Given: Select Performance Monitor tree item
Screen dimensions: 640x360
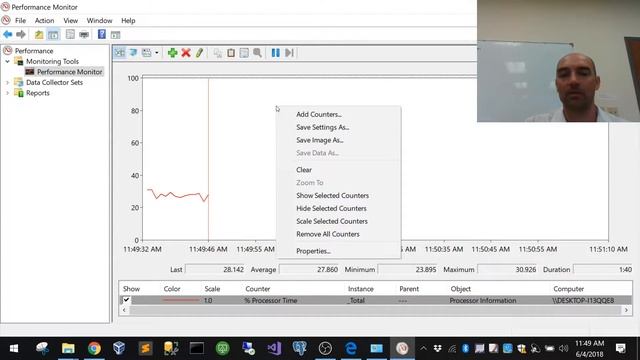Looking at the screenshot, I should click(x=69, y=72).
